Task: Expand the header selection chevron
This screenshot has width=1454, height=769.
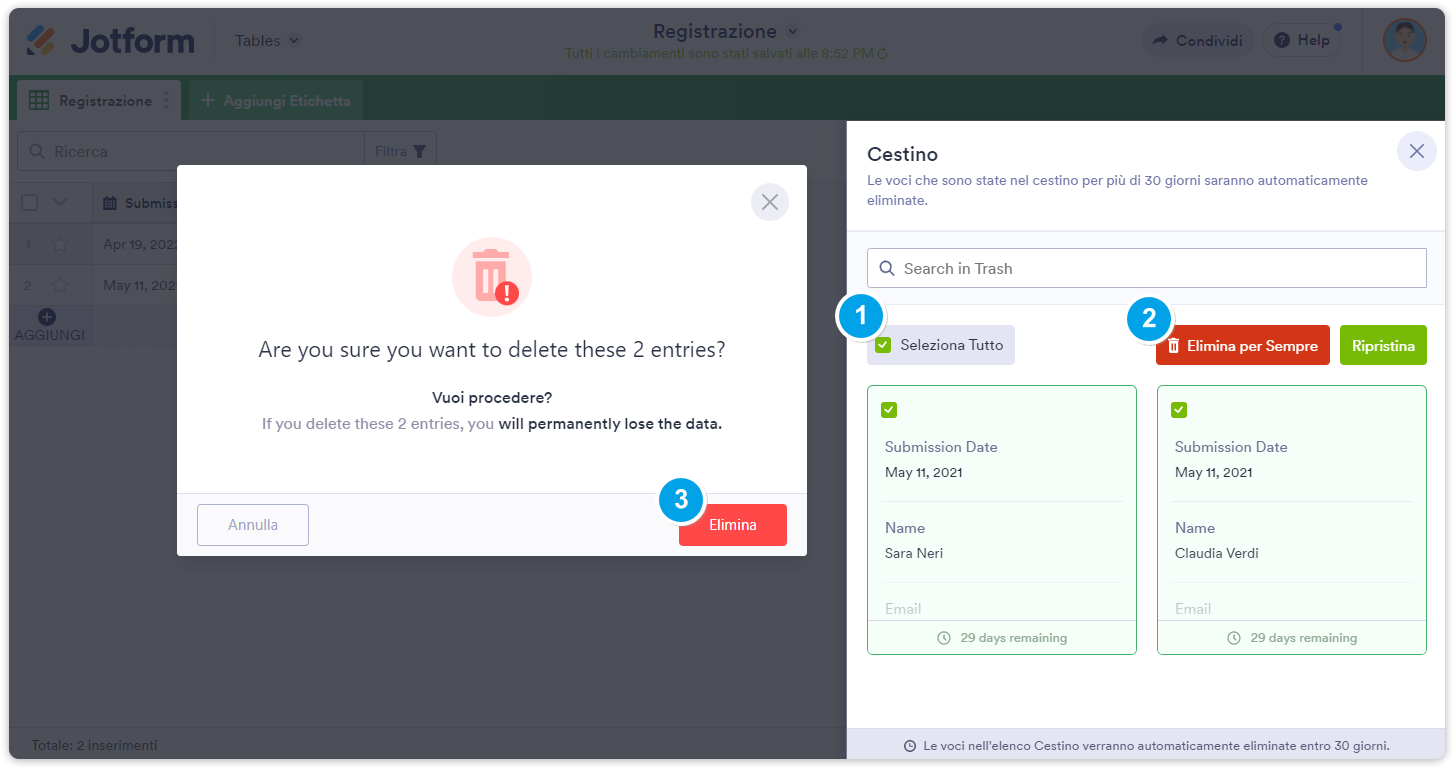Action: coord(60,203)
